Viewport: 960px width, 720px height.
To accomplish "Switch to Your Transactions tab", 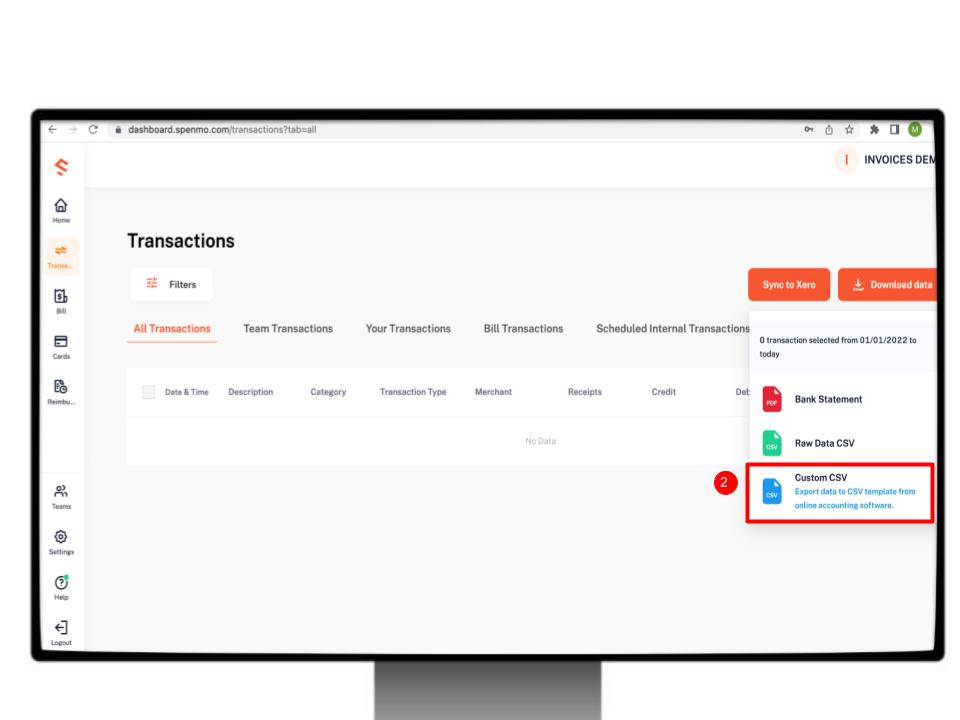I will click(x=408, y=329).
